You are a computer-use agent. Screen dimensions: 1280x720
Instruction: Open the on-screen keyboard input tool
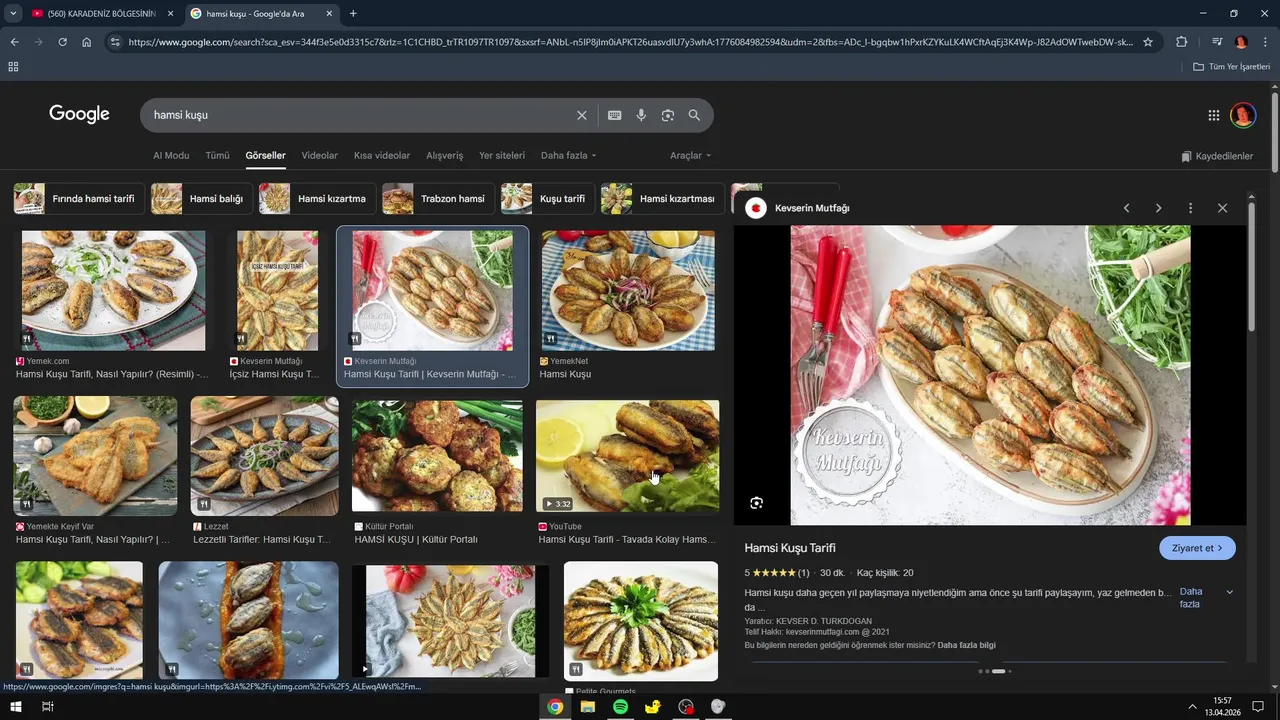[x=615, y=115]
